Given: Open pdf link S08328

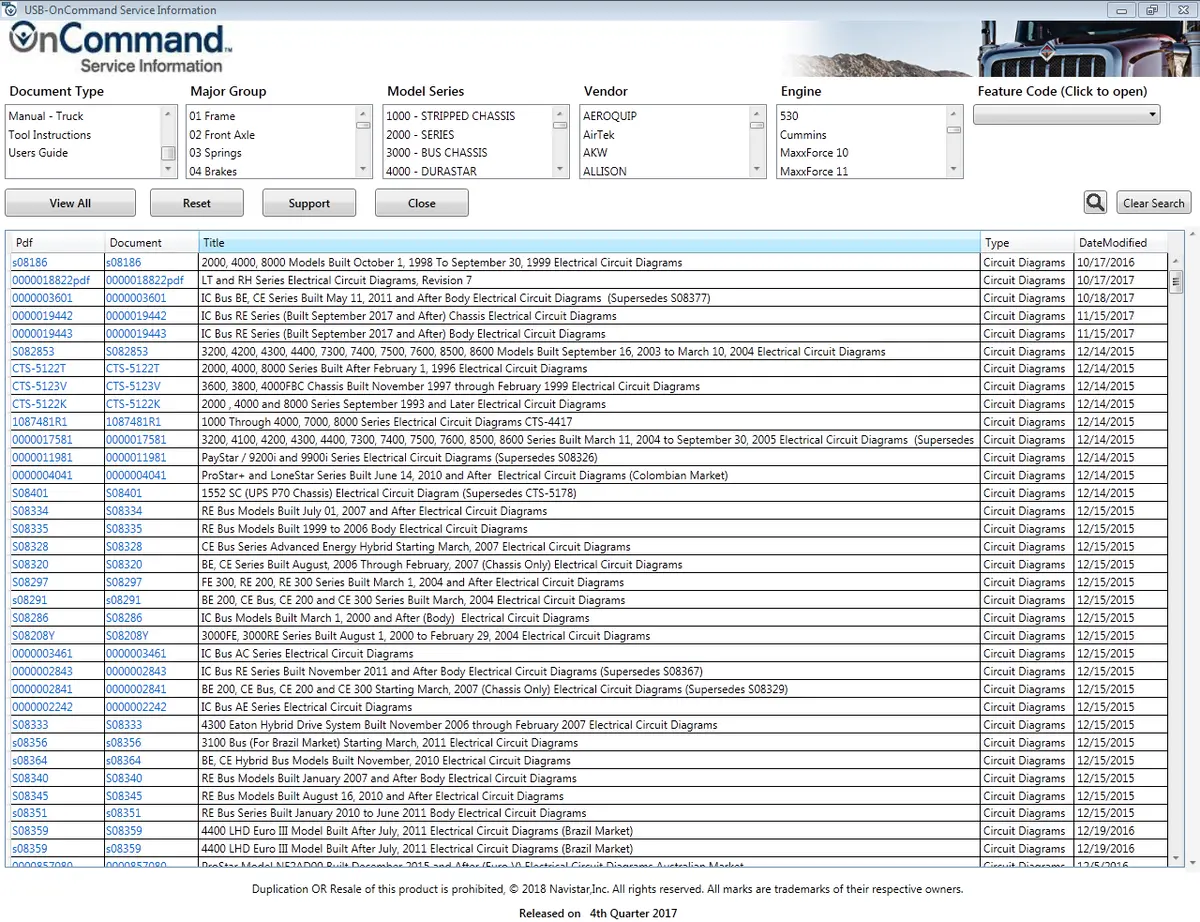Looking at the screenshot, I should tap(30, 547).
